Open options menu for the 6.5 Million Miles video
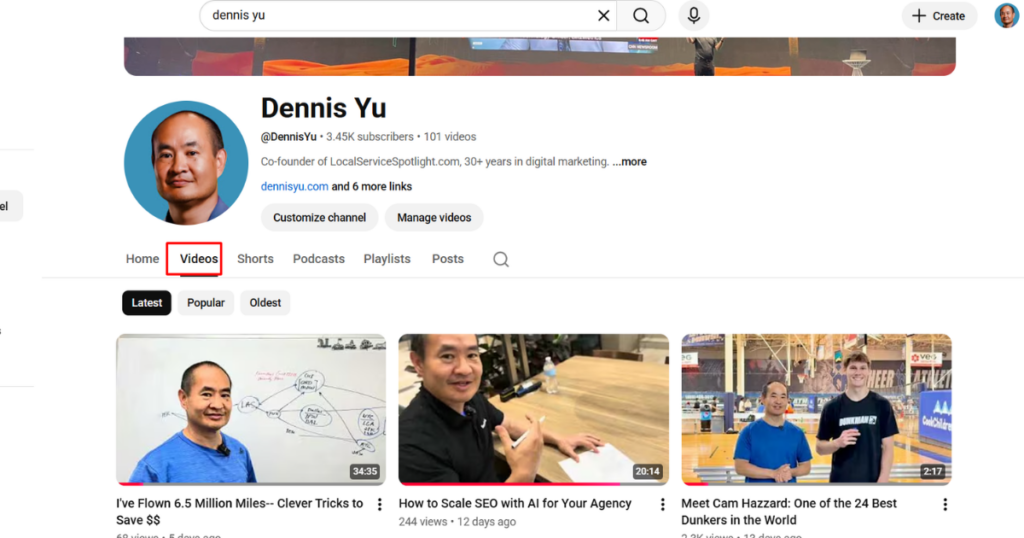 tap(379, 504)
